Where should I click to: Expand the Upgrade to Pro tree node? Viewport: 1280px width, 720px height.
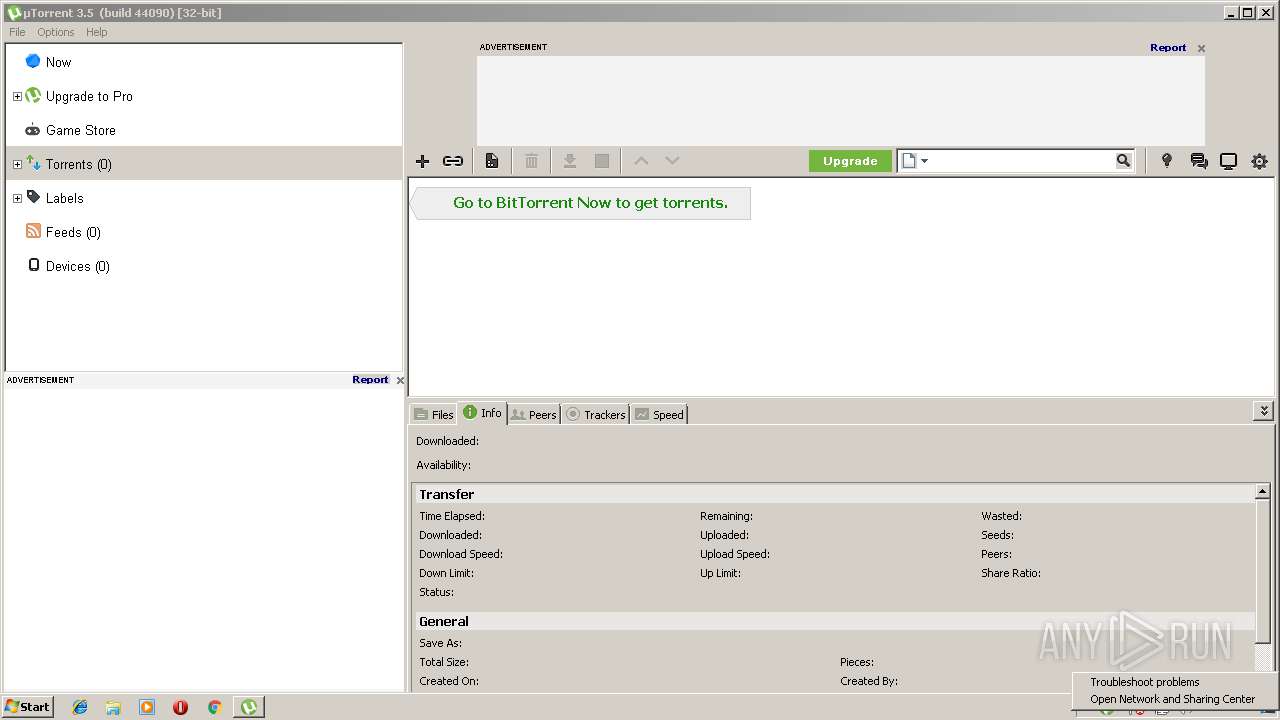coord(17,97)
